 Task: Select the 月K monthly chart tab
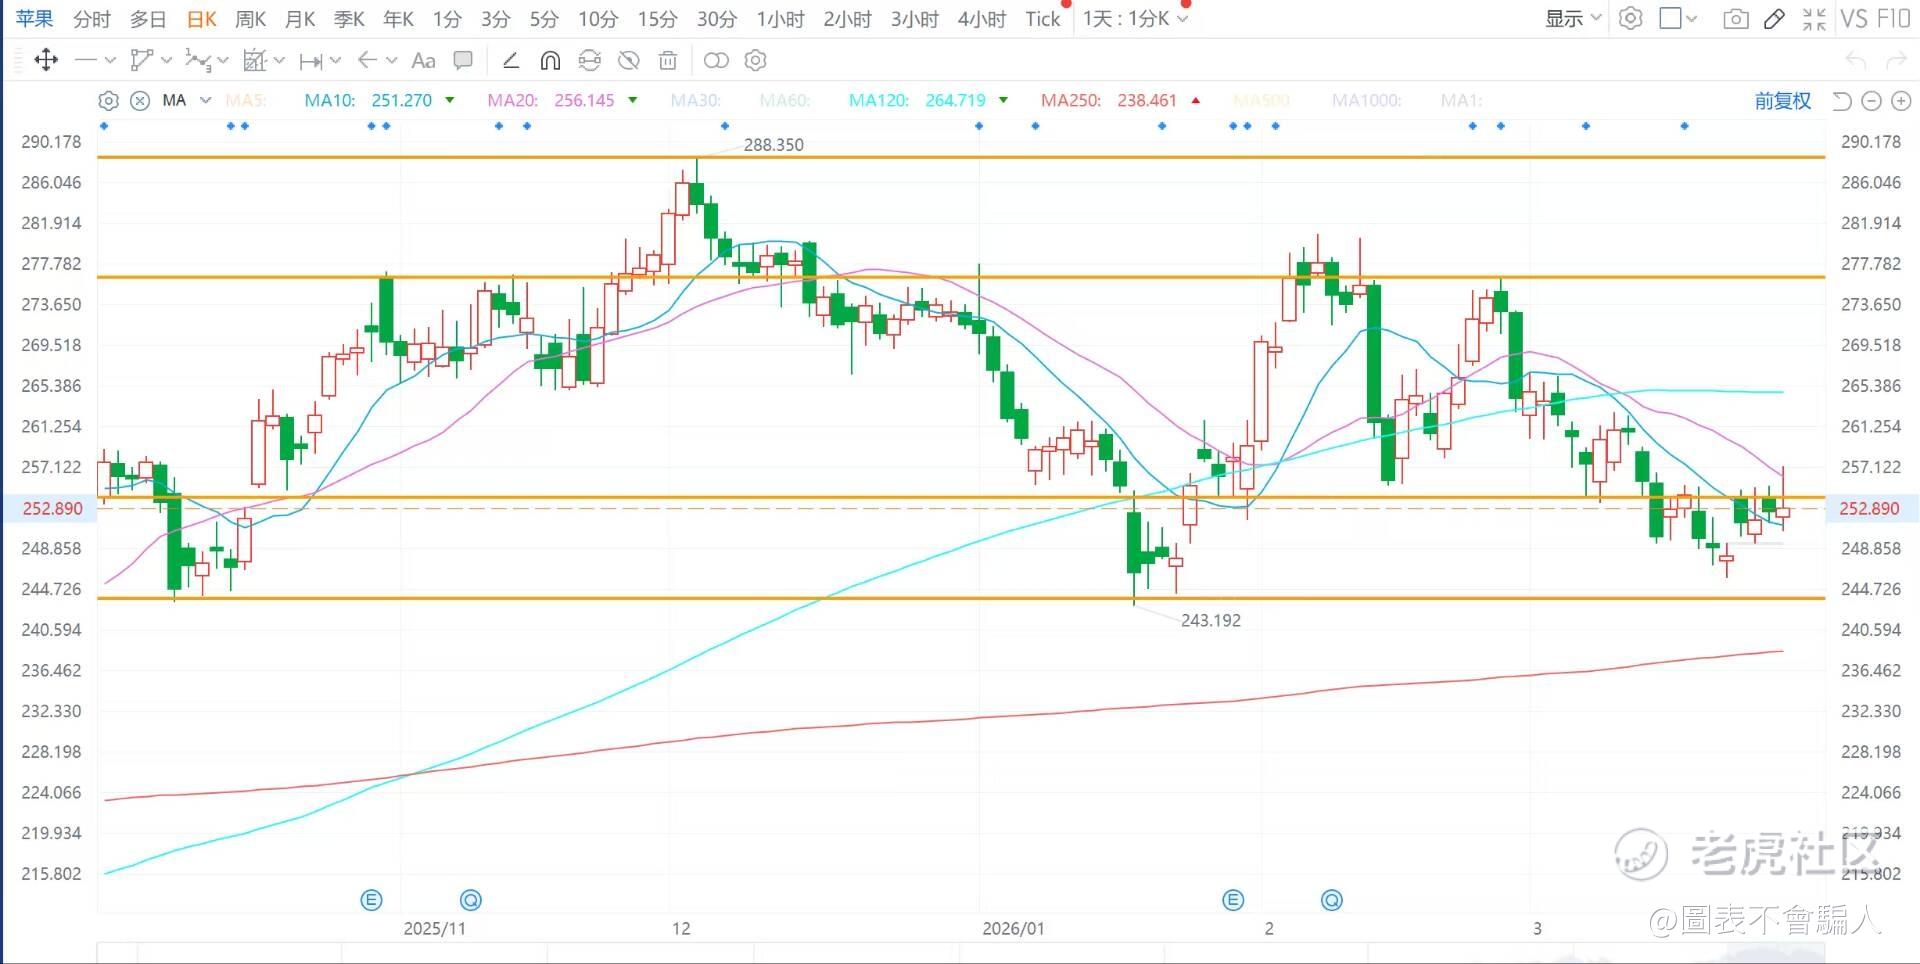(x=300, y=19)
